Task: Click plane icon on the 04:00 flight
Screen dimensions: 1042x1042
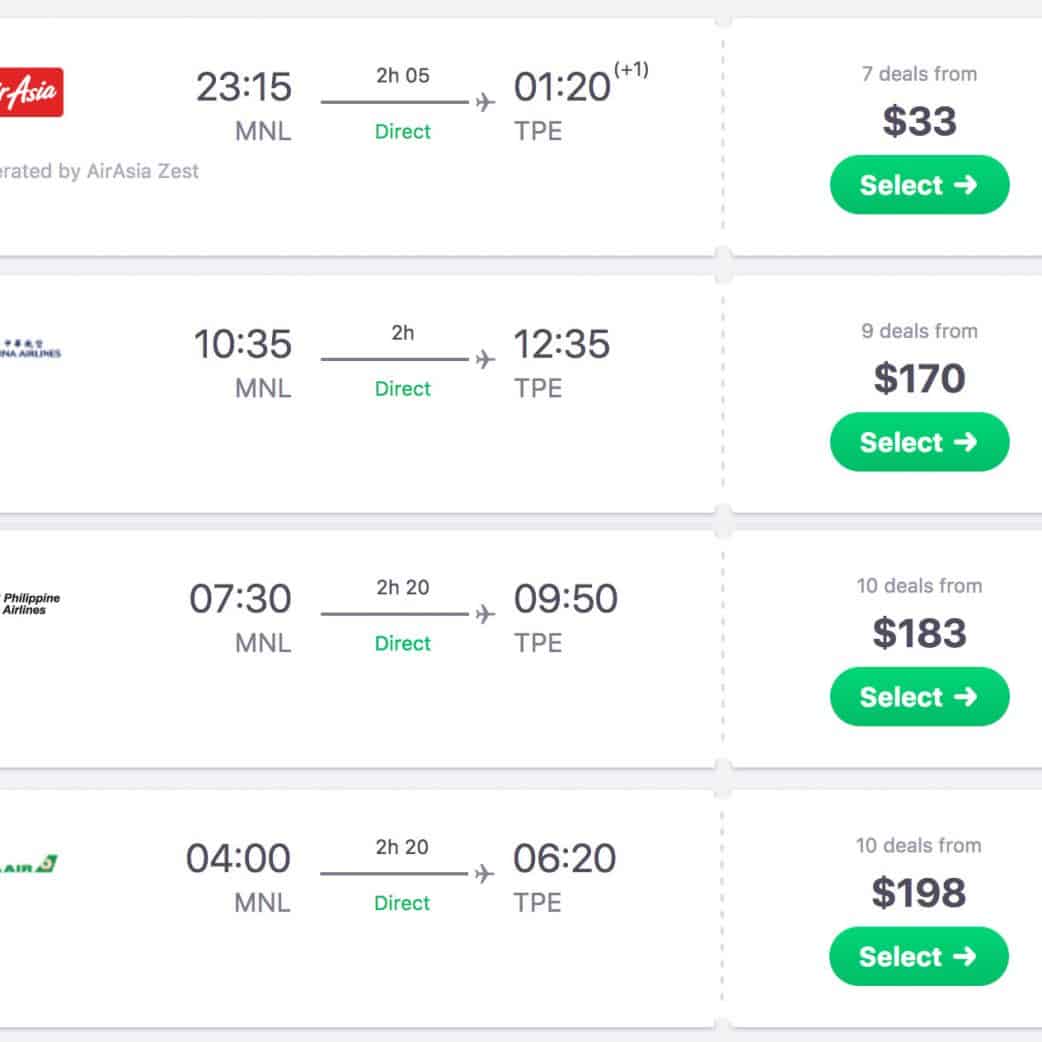Action: click(485, 874)
